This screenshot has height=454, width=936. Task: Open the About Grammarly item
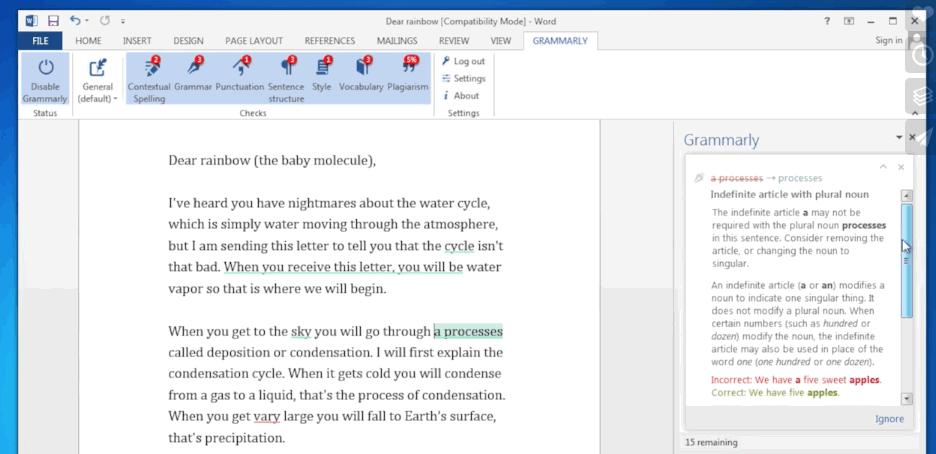(461, 96)
